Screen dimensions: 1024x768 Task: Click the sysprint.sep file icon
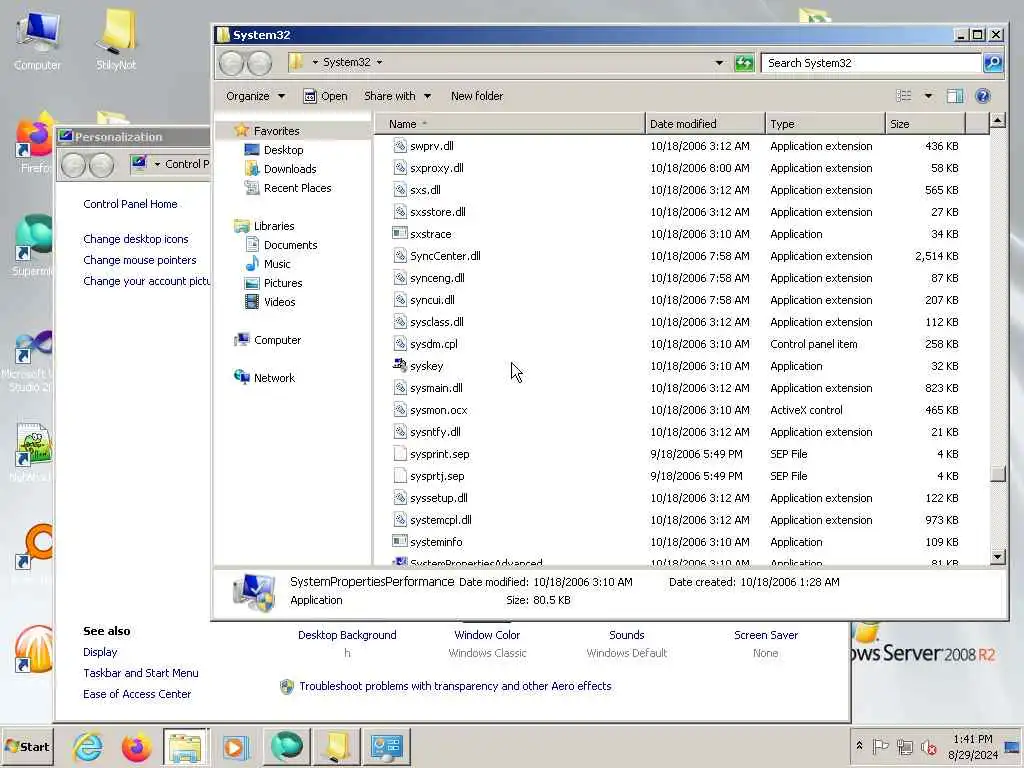pos(400,454)
